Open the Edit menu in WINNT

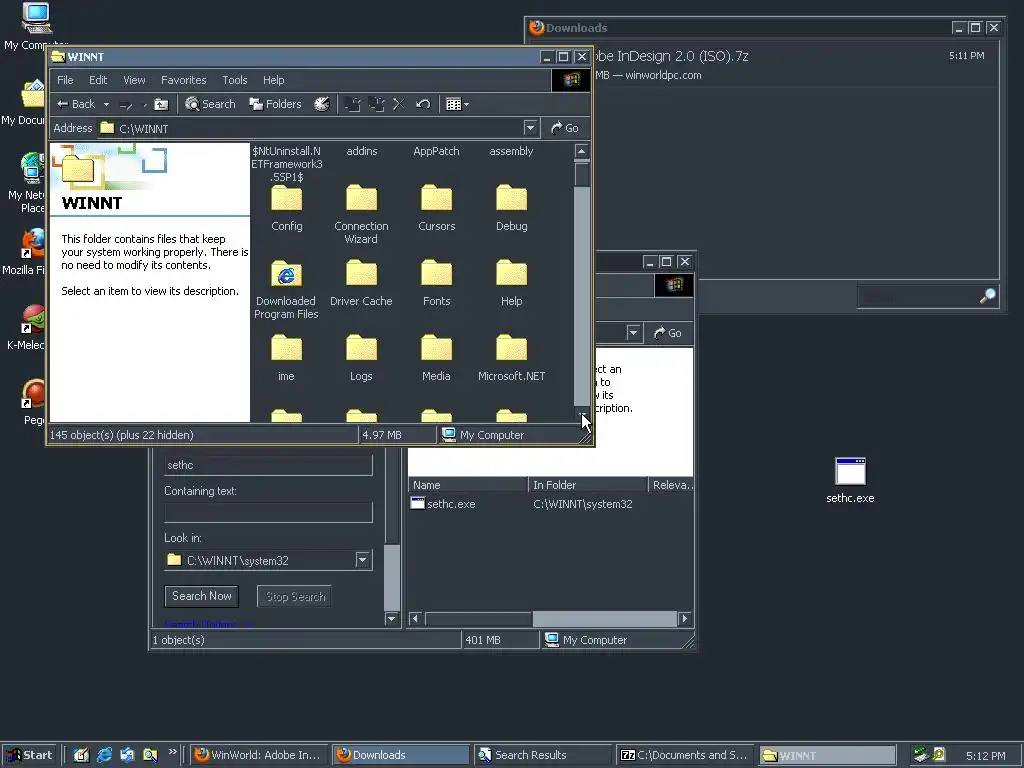point(98,80)
